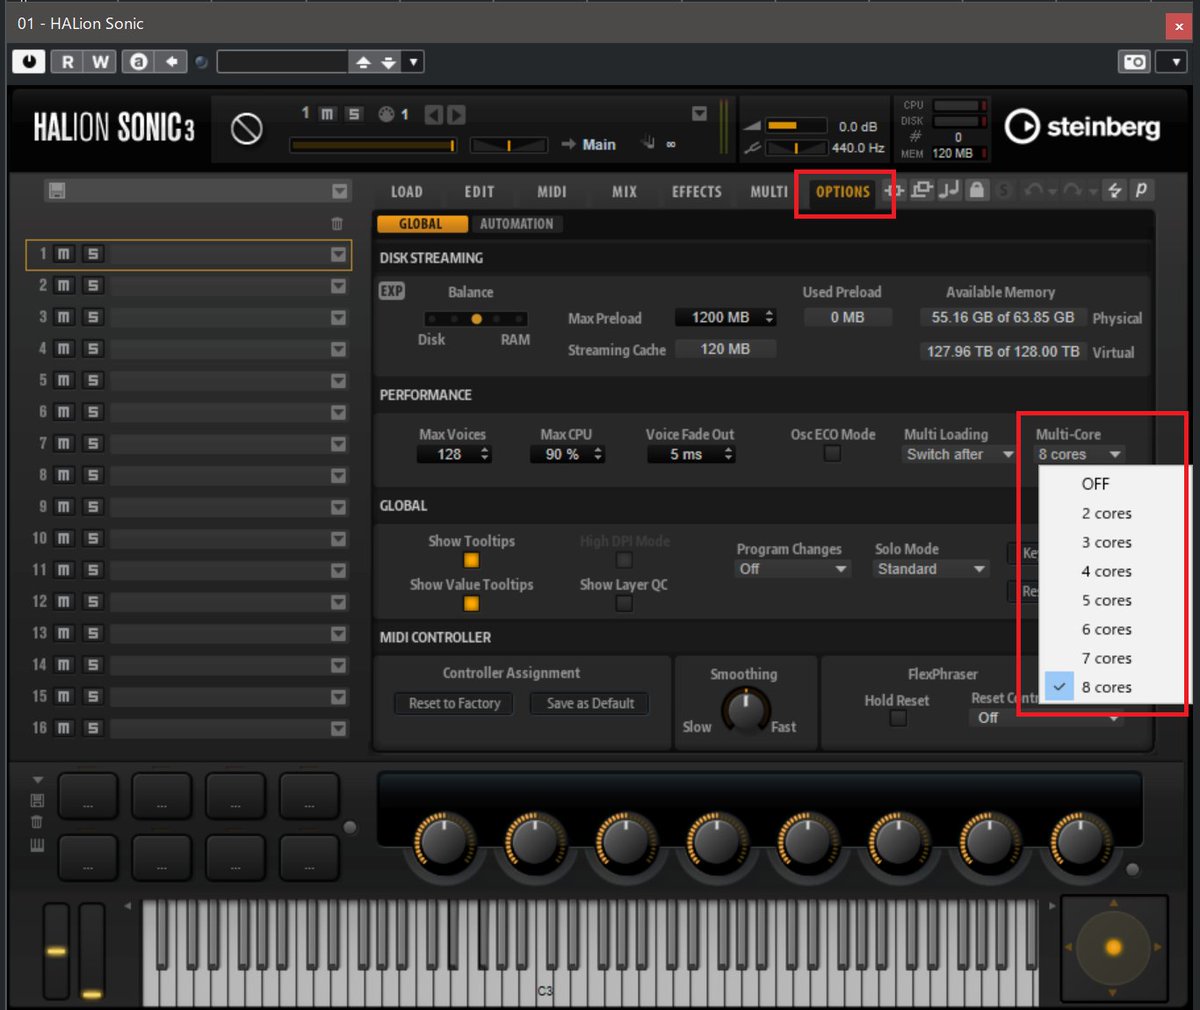Click the master volume slider
The width and height of the screenshot is (1200, 1010).
tap(796, 126)
